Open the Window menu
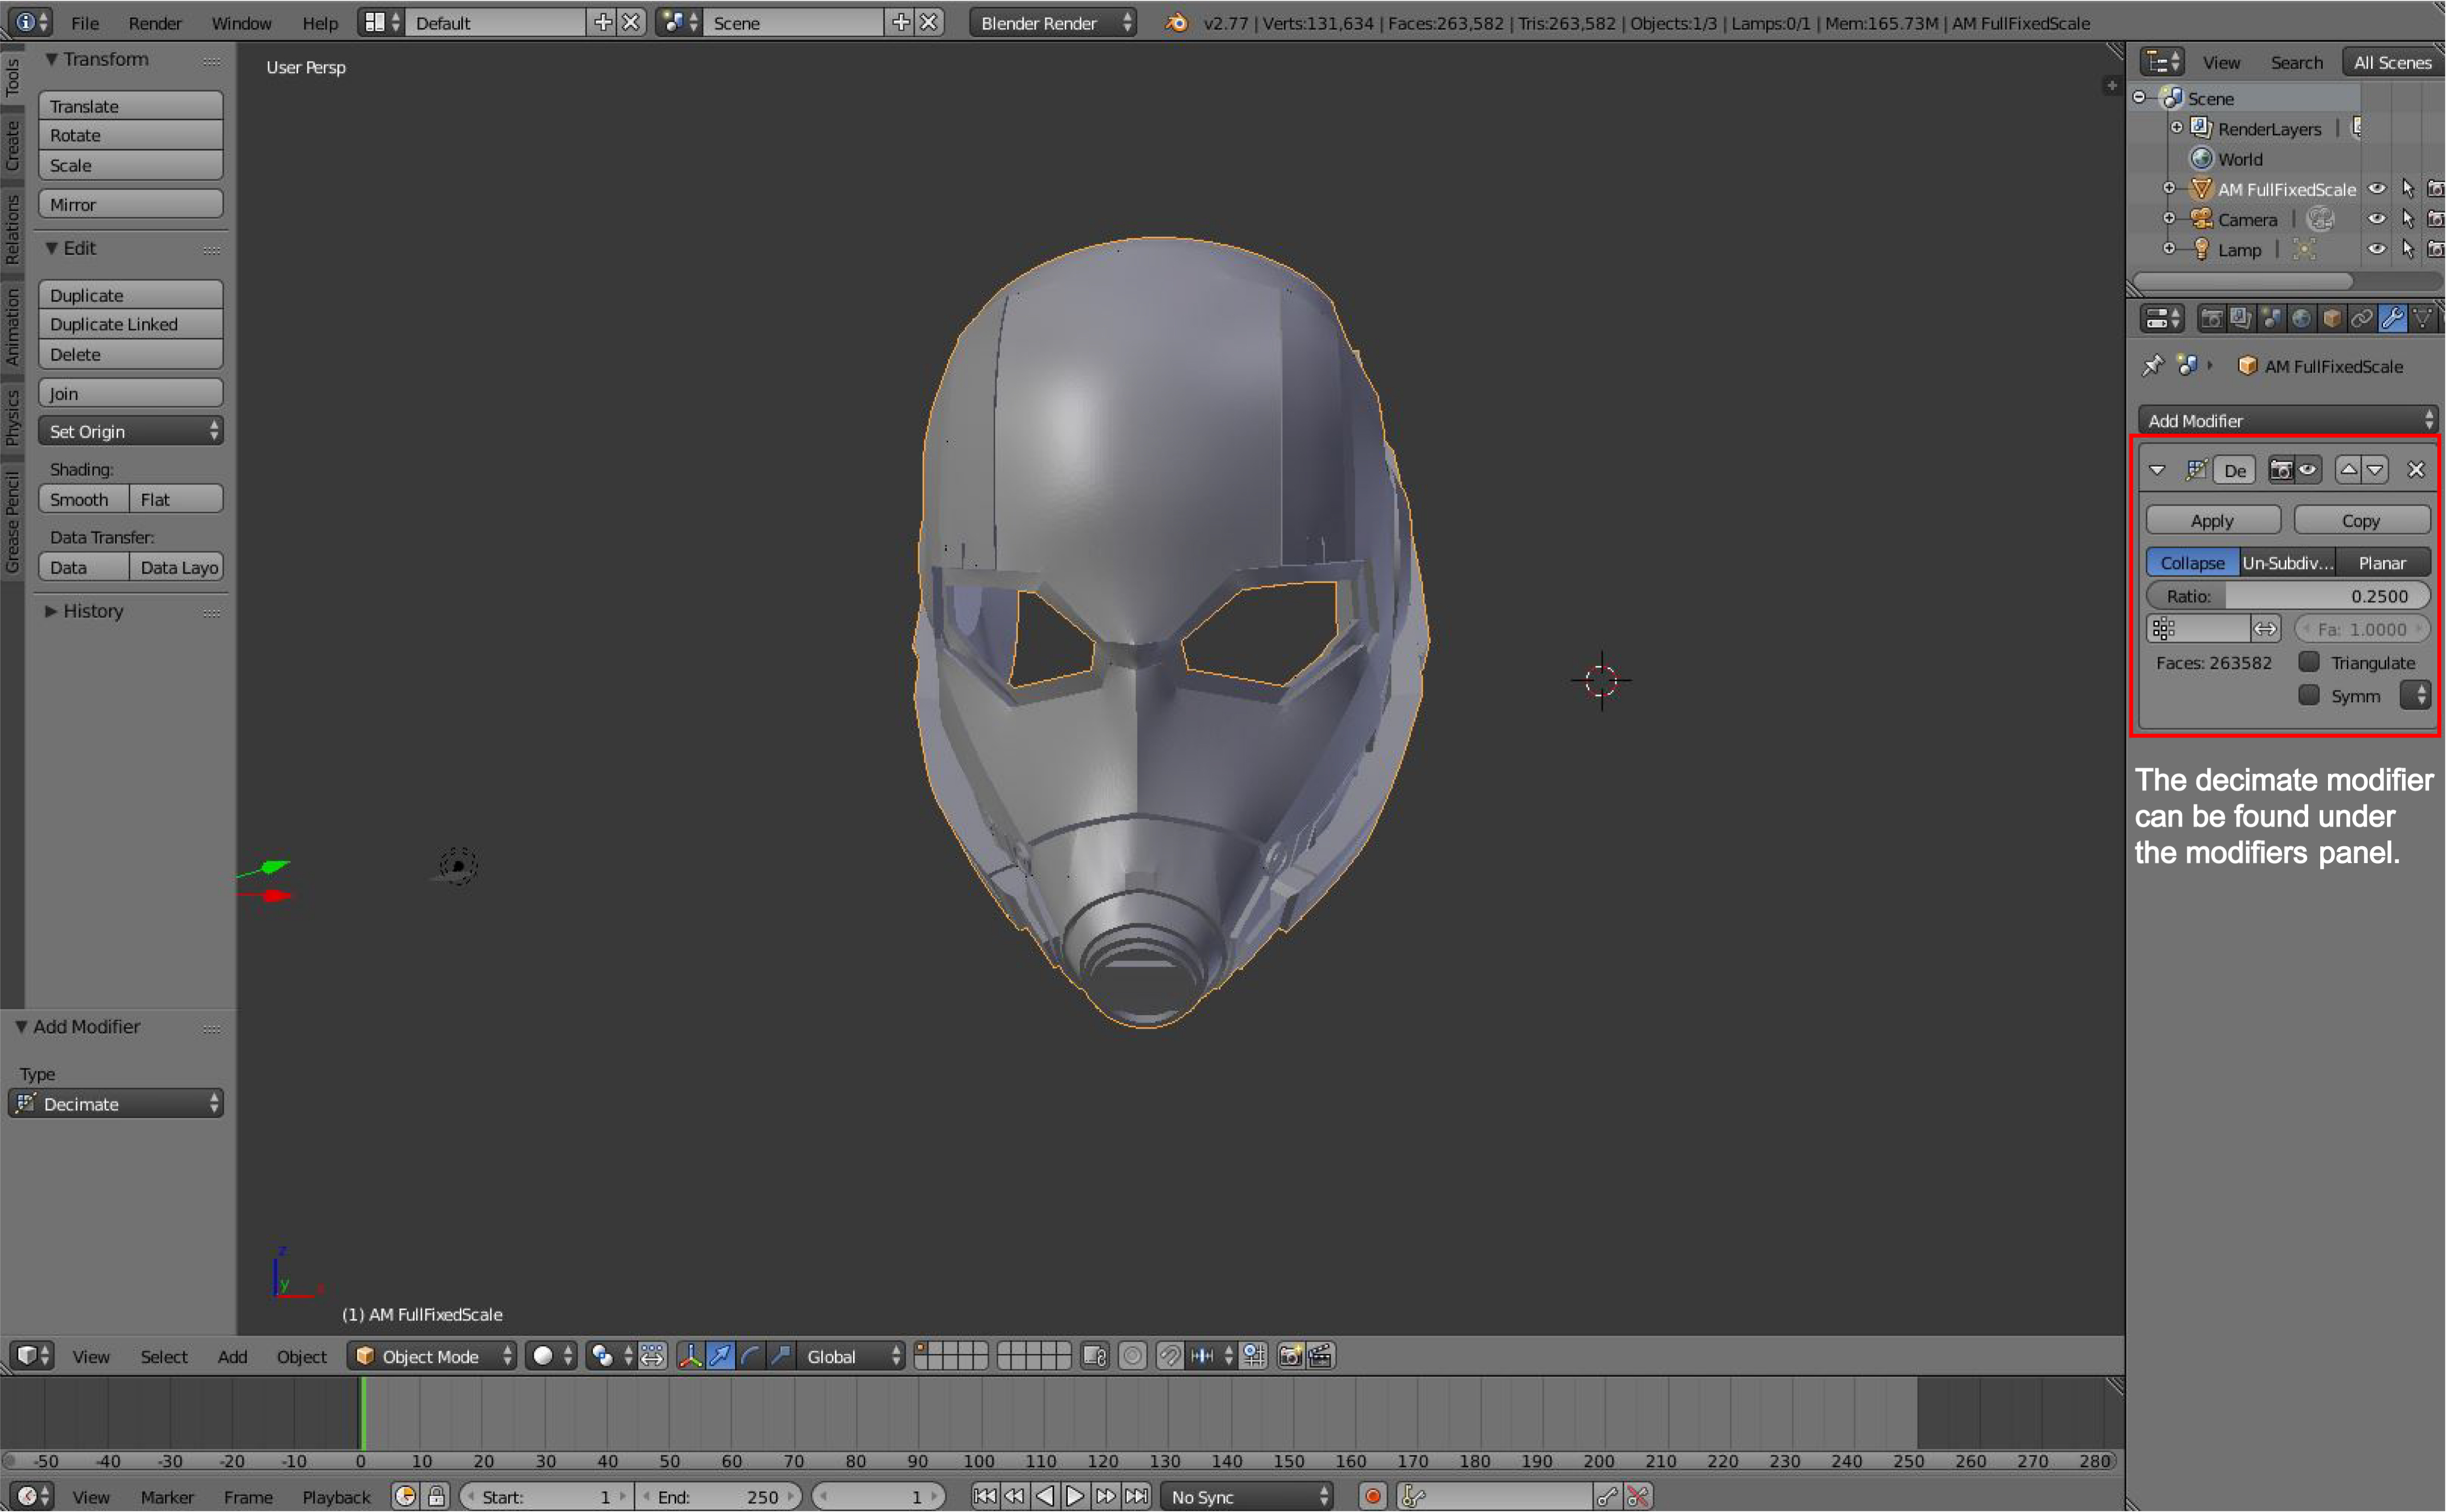The width and height of the screenshot is (2446, 1512). 241,23
